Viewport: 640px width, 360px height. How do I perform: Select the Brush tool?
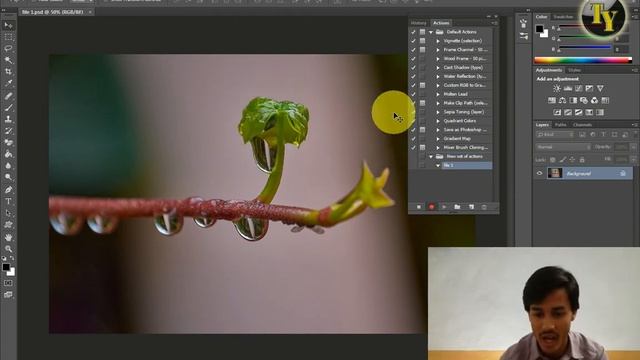tap(8, 108)
